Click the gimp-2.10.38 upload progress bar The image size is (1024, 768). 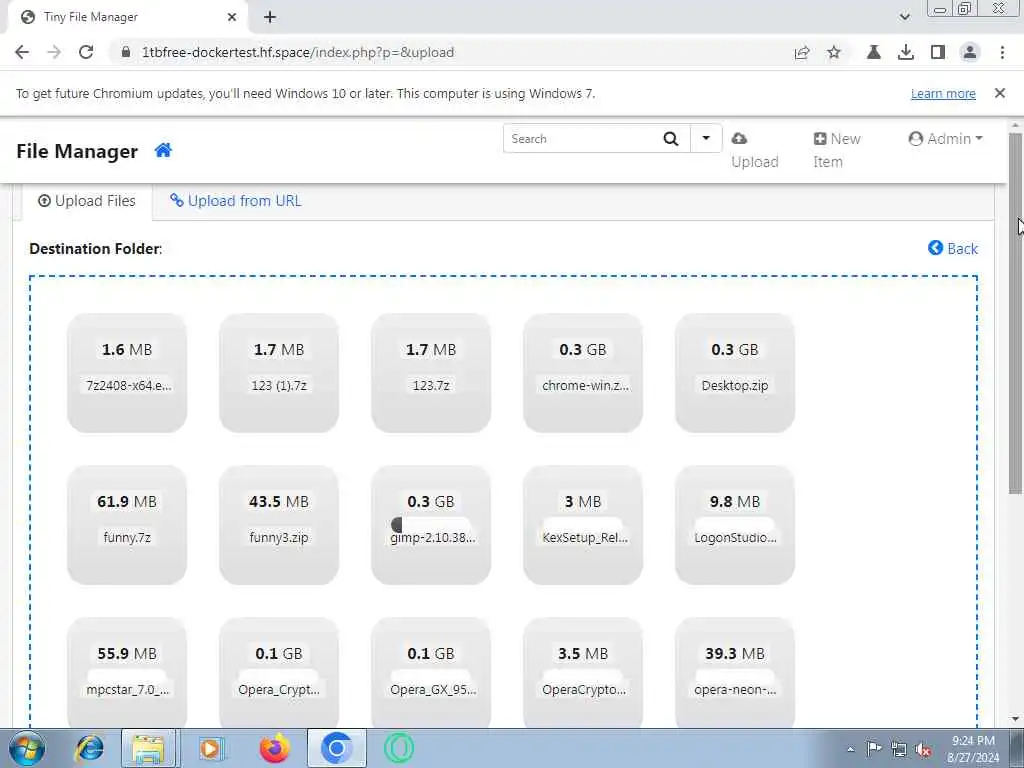coord(431,524)
